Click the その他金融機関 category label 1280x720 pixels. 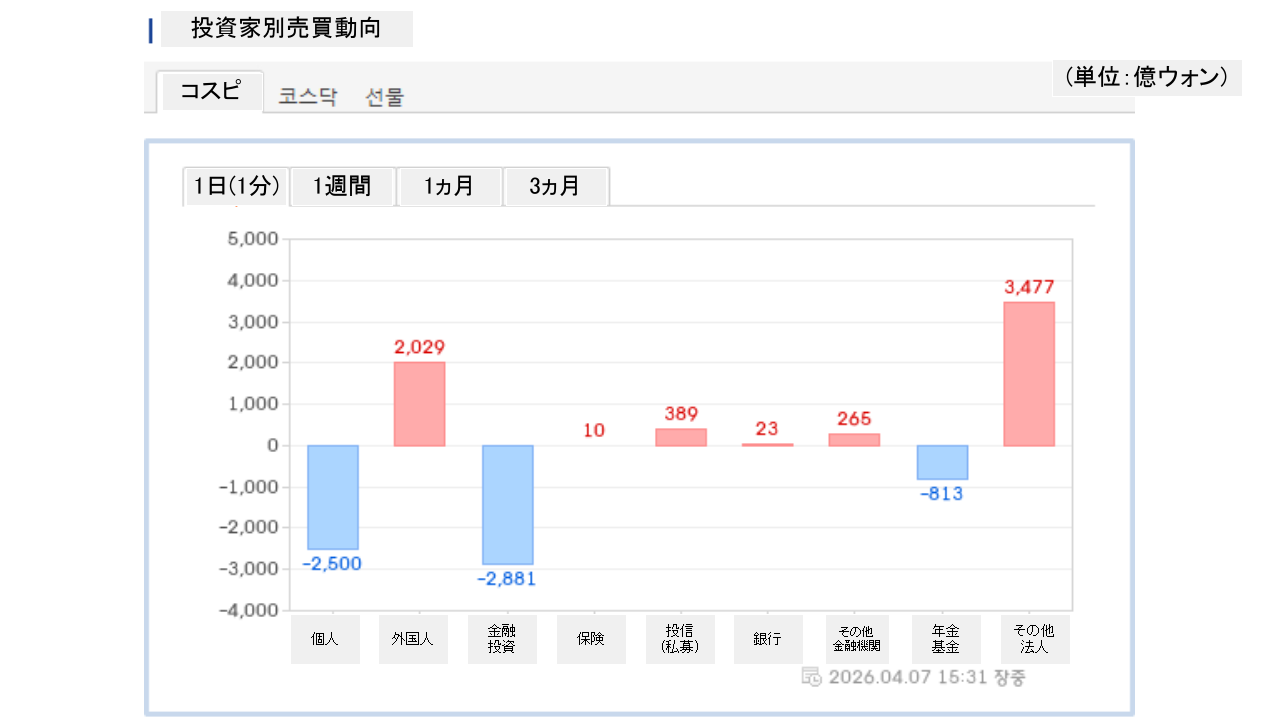(x=854, y=639)
